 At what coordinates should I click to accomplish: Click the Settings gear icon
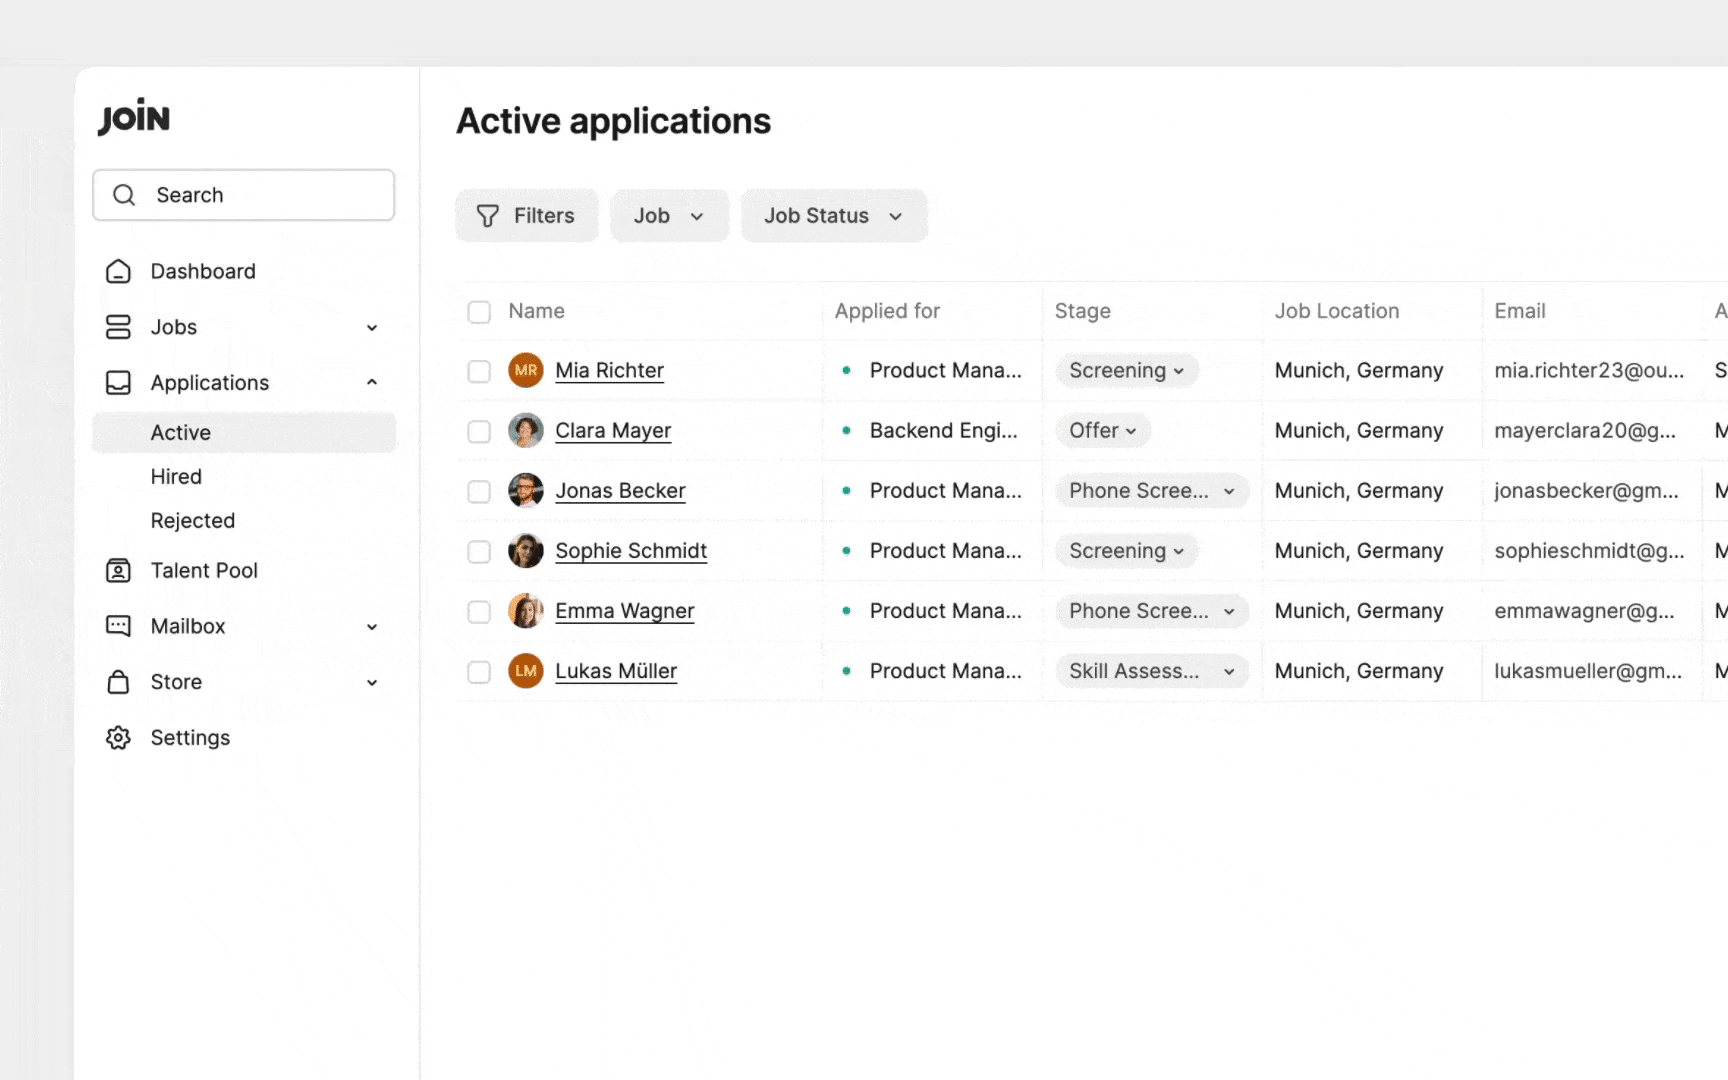coord(118,738)
